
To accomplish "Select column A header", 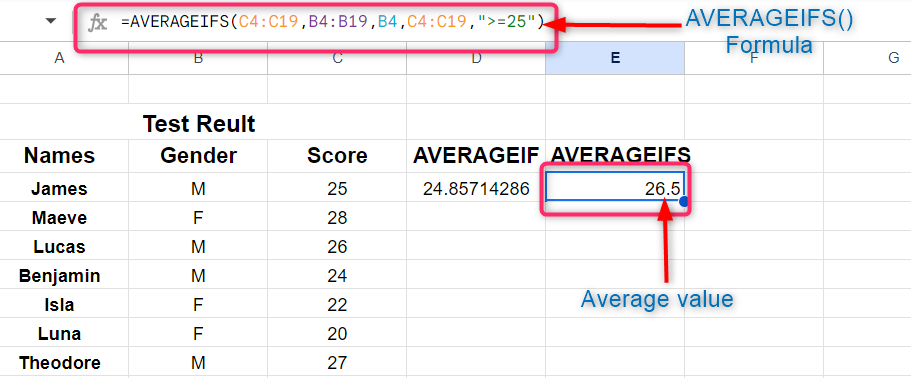I will coord(59,57).
